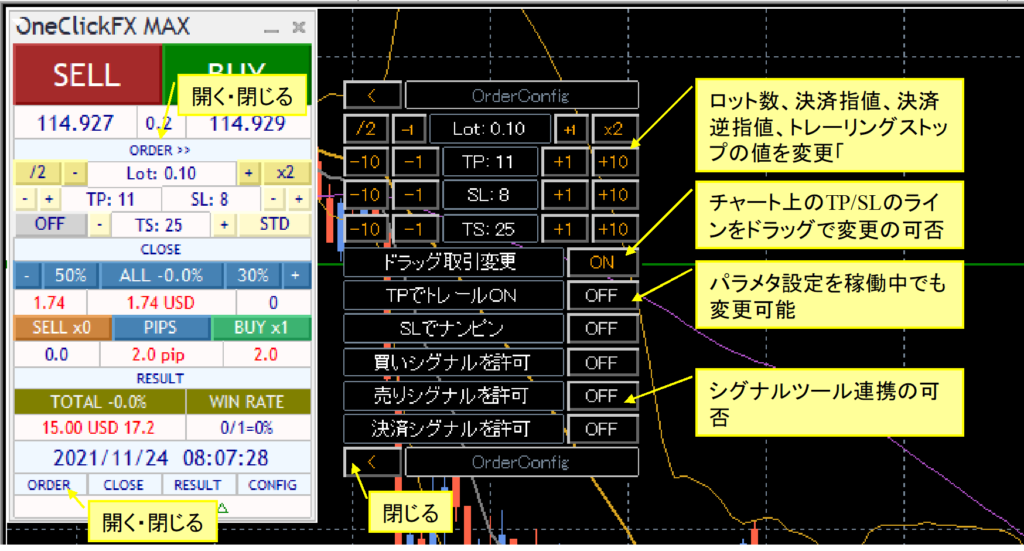
Task: Click the STD mode button
Action: pyautogui.click(x=274, y=225)
